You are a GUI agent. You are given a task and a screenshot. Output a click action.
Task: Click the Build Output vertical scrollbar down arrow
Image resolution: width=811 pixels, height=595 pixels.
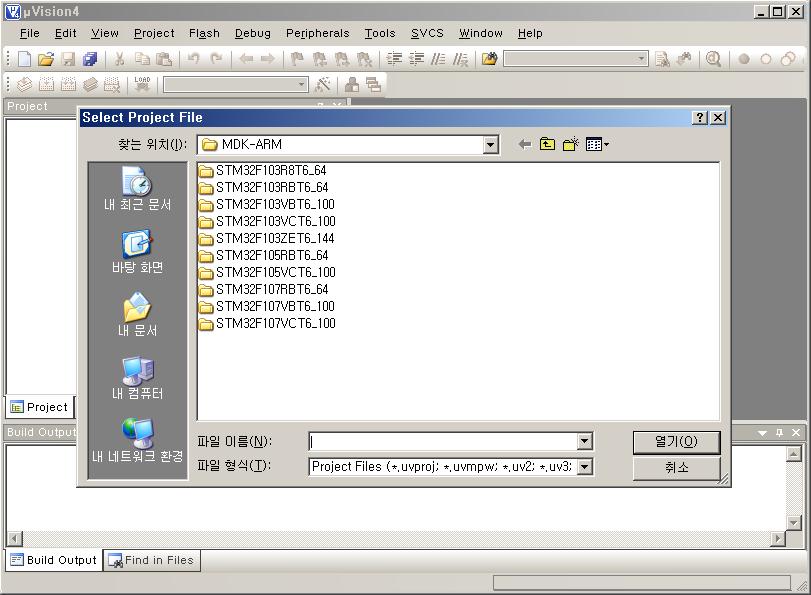tap(793, 522)
